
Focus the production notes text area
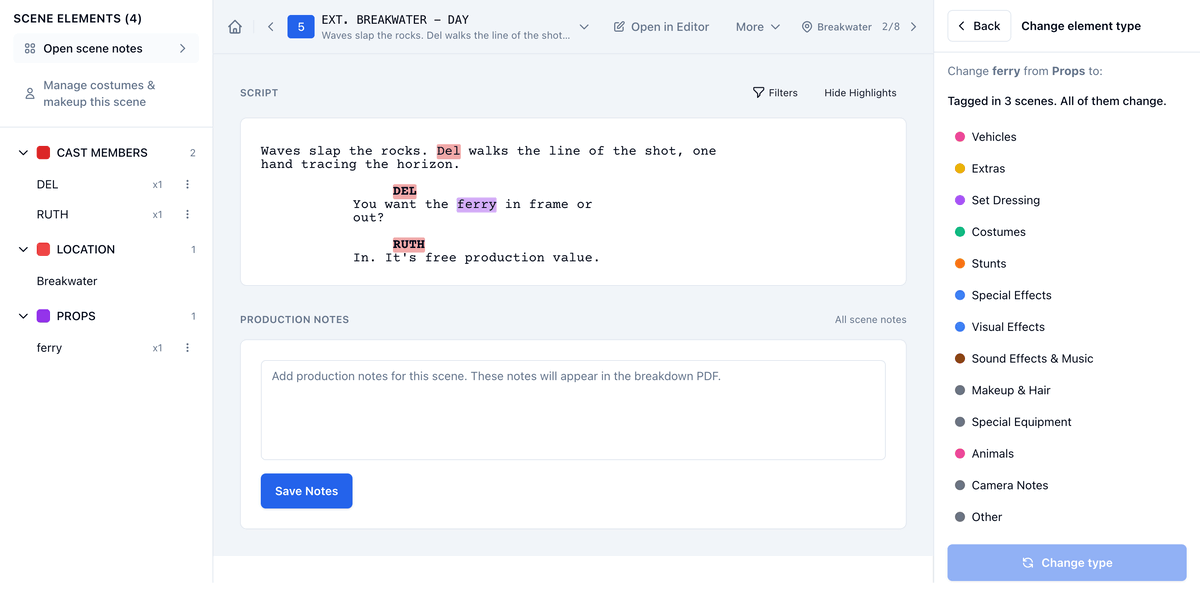click(x=573, y=410)
